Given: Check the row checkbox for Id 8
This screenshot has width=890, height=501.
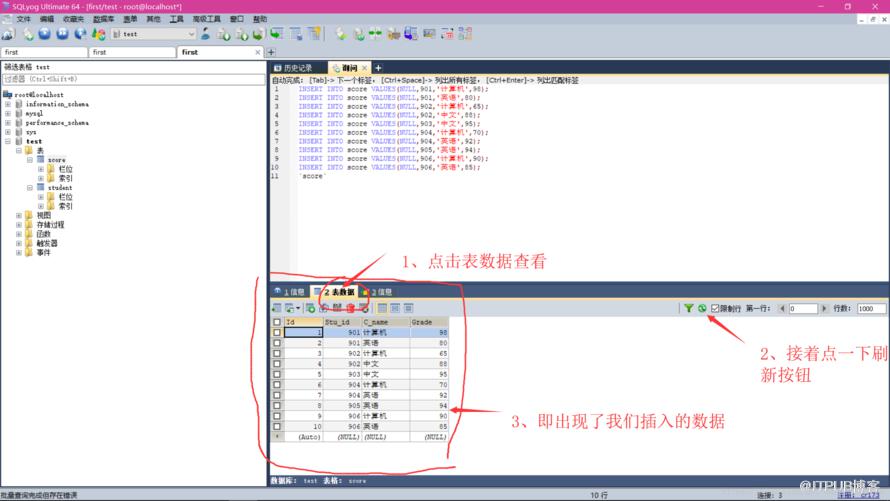Looking at the screenshot, I should click(277, 406).
